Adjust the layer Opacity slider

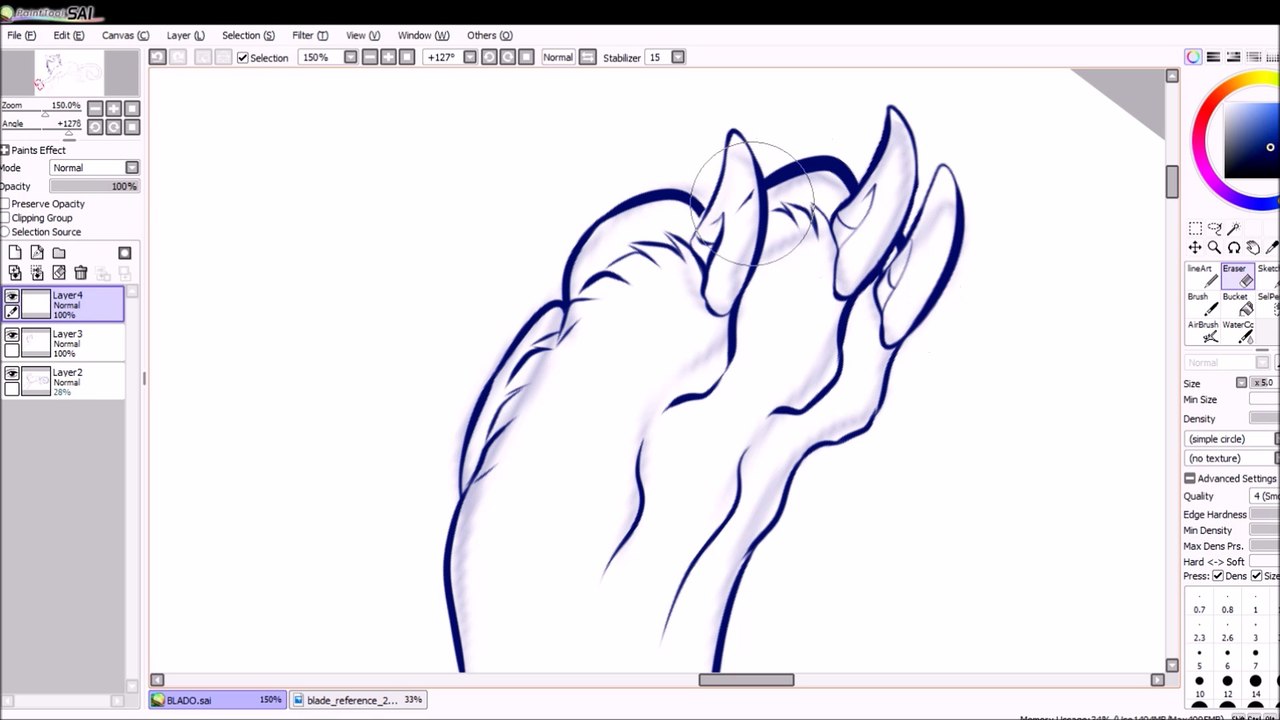click(94, 186)
